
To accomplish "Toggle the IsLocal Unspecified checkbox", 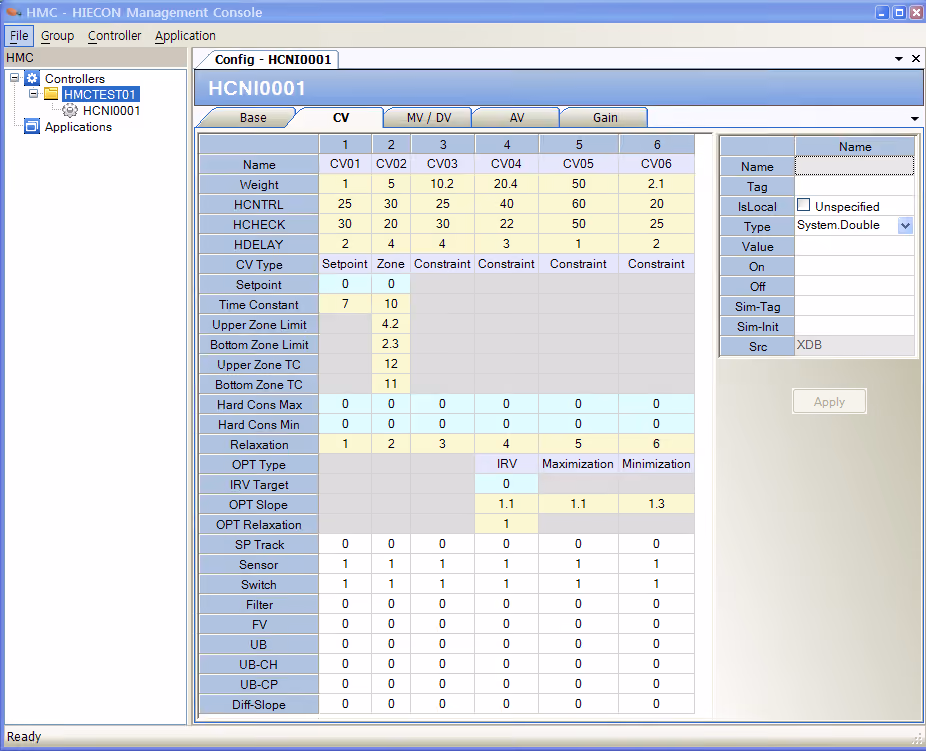I will pos(803,205).
